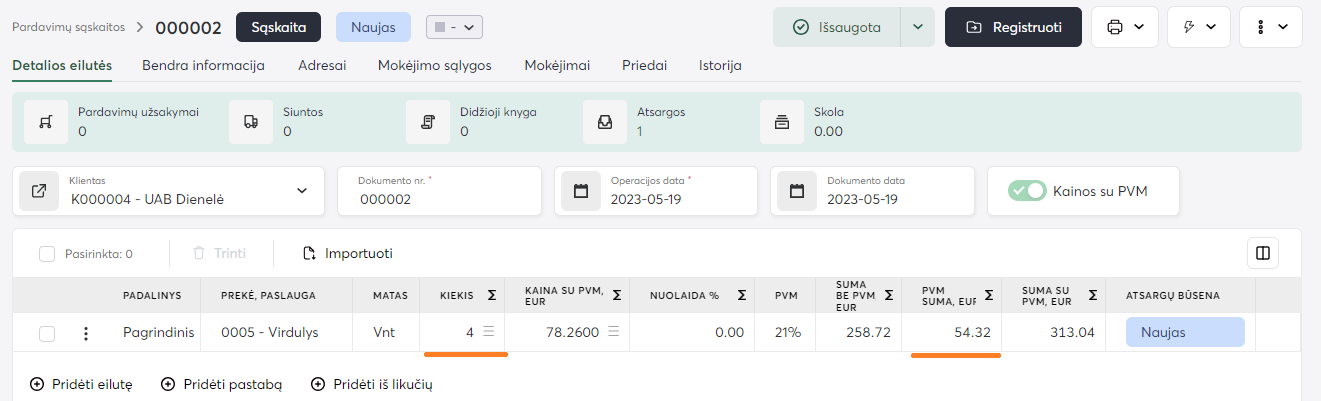Click the Registruoti button
Image resolution: width=1321 pixels, height=401 pixels.
(x=1013, y=27)
